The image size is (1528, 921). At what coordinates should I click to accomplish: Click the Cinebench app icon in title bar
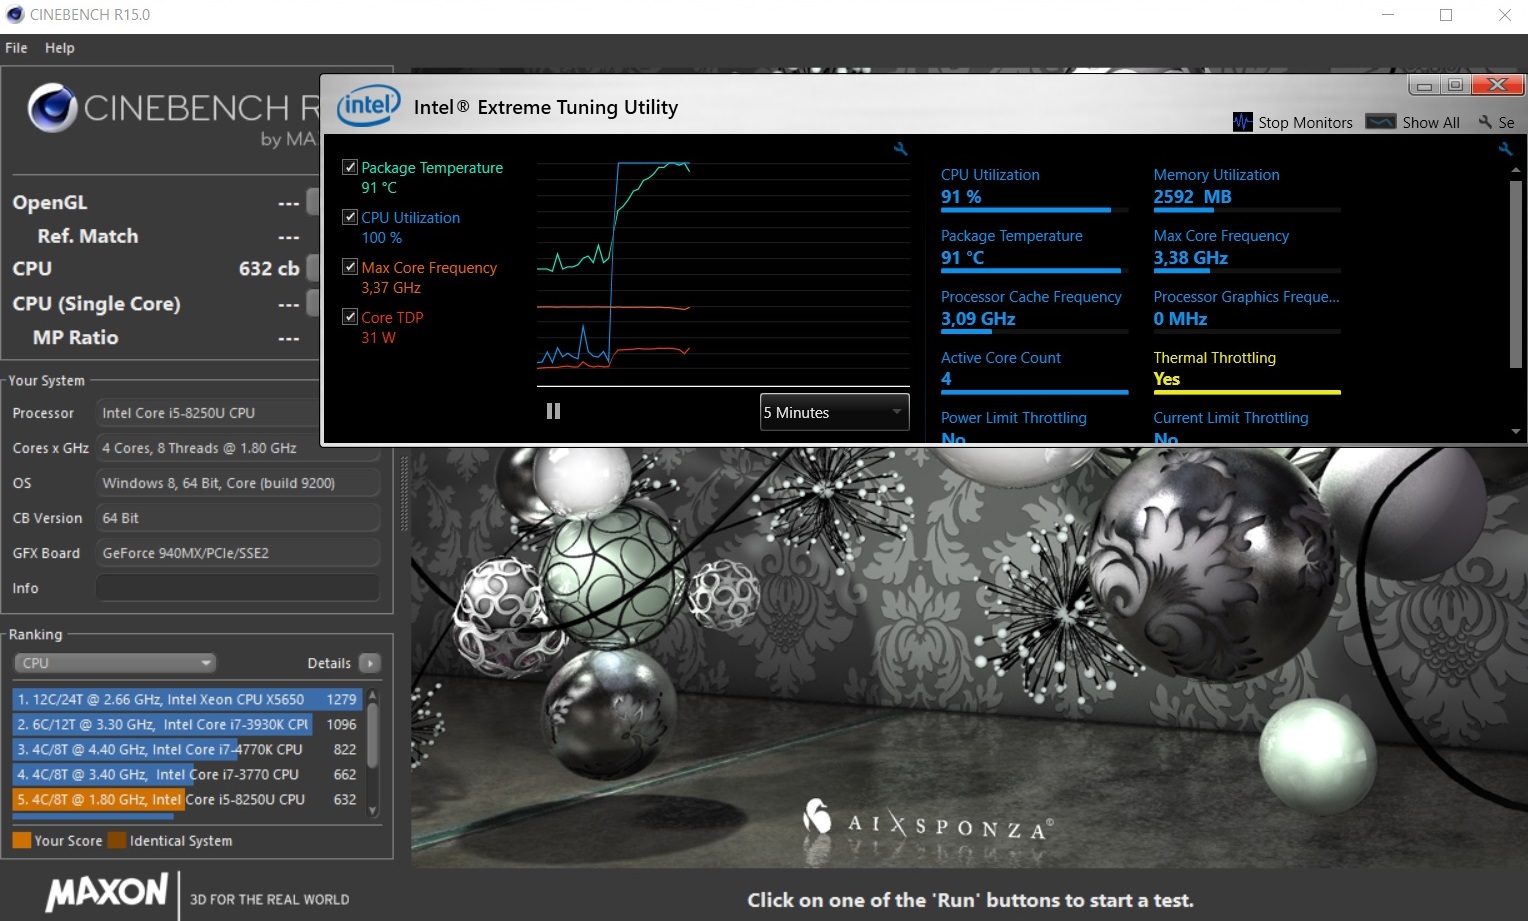[15, 14]
